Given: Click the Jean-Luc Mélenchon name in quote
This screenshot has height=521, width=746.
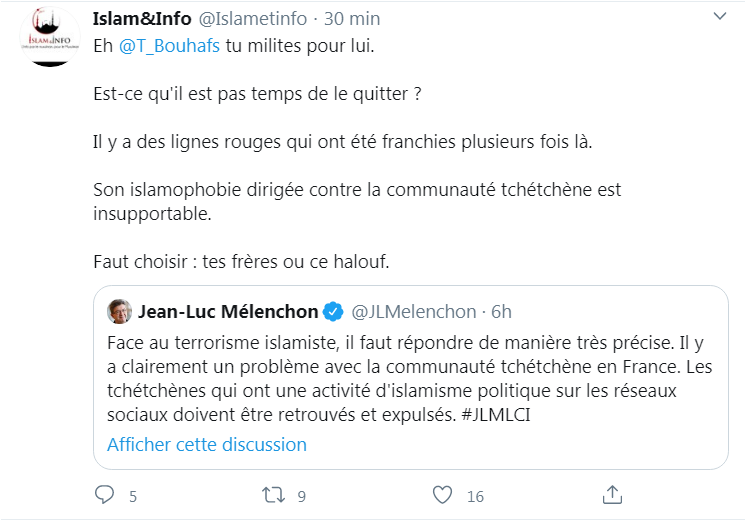Looking at the screenshot, I should (227, 311).
